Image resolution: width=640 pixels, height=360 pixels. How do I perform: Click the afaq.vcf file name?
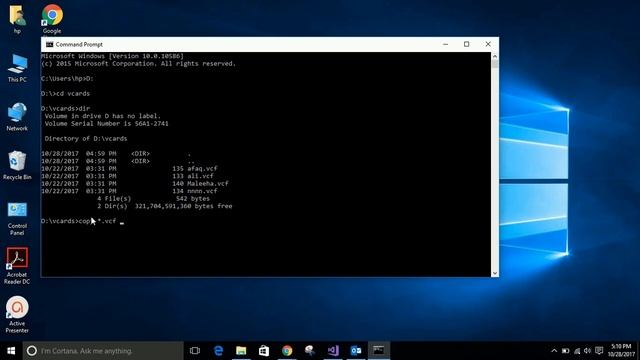202,169
